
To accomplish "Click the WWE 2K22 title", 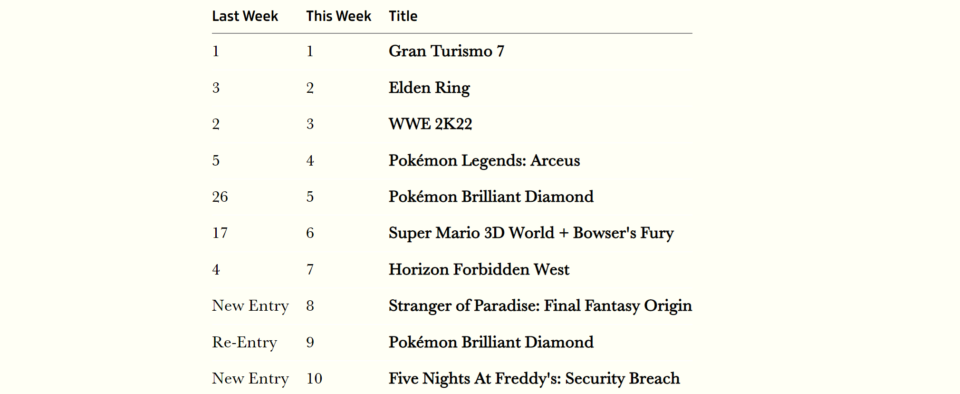I will click(430, 124).
